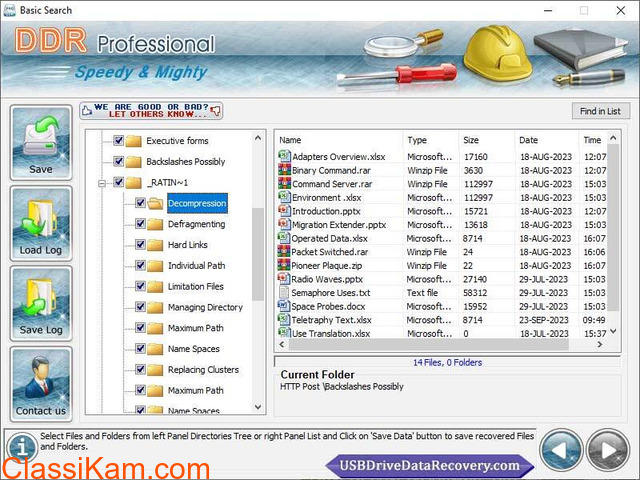Click the folder icon of Hard Links
Screen dimensions: 640x480
point(155,245)
